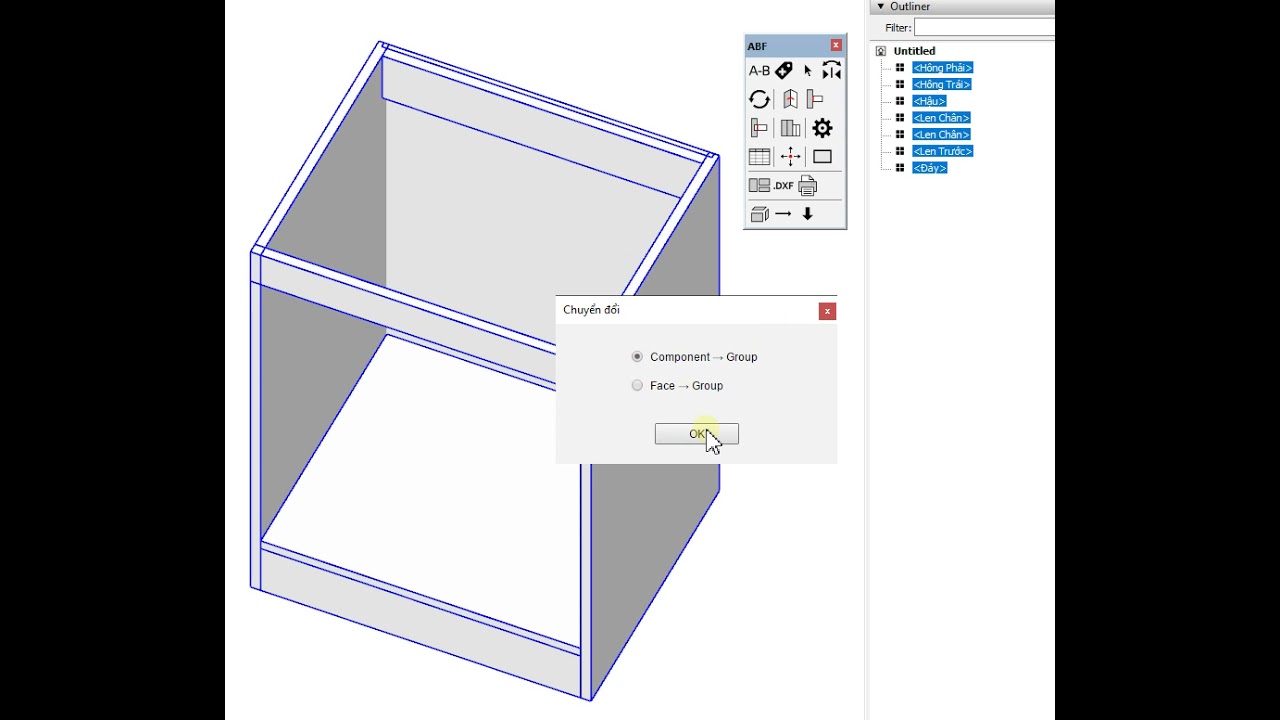Open the table grid icon in ABF
Image resolution: width=1280 pixels, height=720 pixels.
pyautogui.click(x=759, y=157)
